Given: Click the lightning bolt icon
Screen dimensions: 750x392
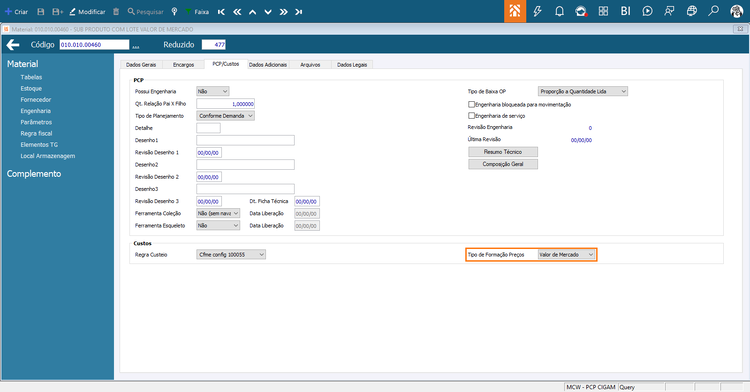Looking at the screenshot, I should pyautogui.click(x=537, y=11).
